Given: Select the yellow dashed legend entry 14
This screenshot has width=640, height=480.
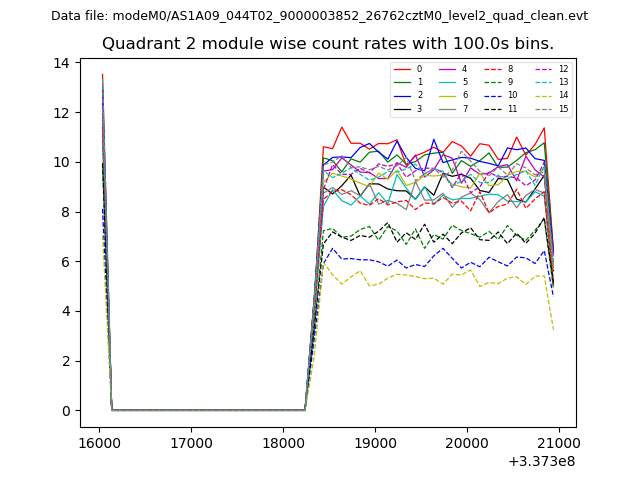Looking at the screenshot, I should [x=550, y=95].
